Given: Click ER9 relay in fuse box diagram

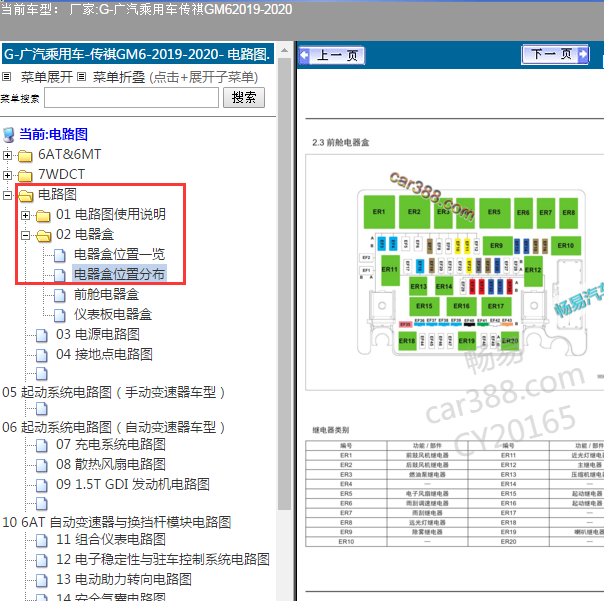Looking at the screenshot, I should (497, 245).
